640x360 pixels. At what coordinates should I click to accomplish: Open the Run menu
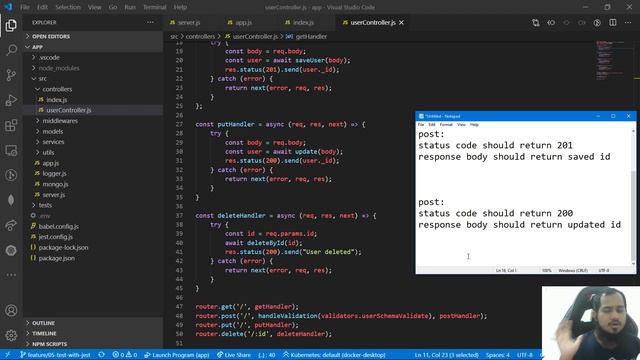(130, 7)
